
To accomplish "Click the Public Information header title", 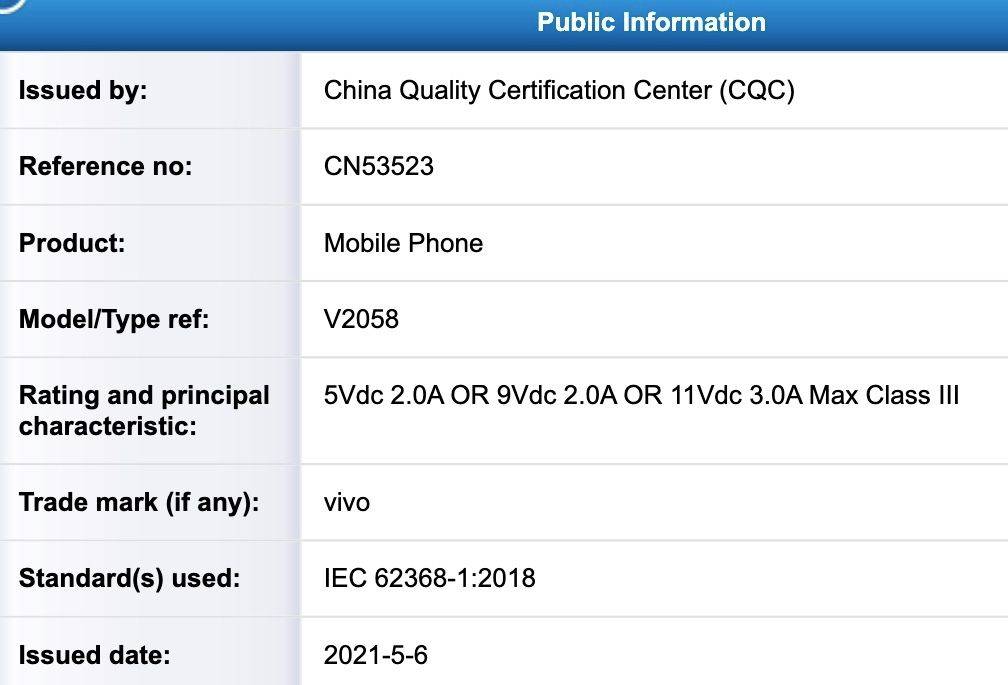I will 651,22.
